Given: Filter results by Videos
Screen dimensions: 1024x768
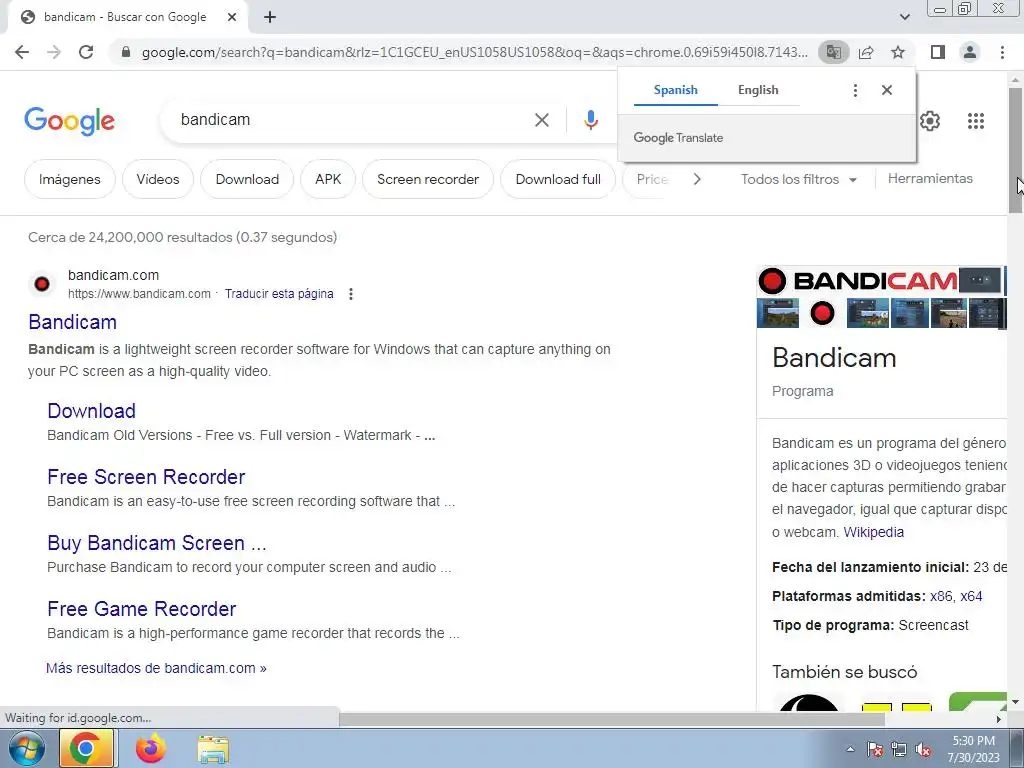Looking at the screenshot, I should coord(158,179).
